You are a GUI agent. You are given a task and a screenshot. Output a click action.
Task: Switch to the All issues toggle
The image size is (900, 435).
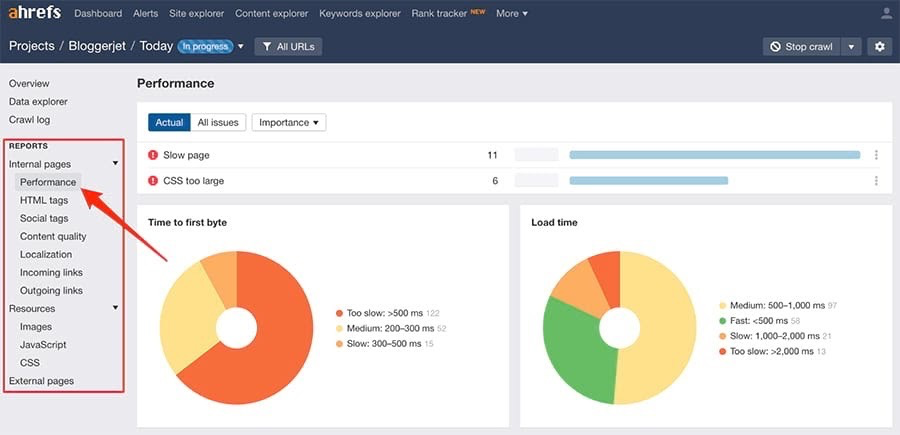pyautogui.click(x=217, y=122)
